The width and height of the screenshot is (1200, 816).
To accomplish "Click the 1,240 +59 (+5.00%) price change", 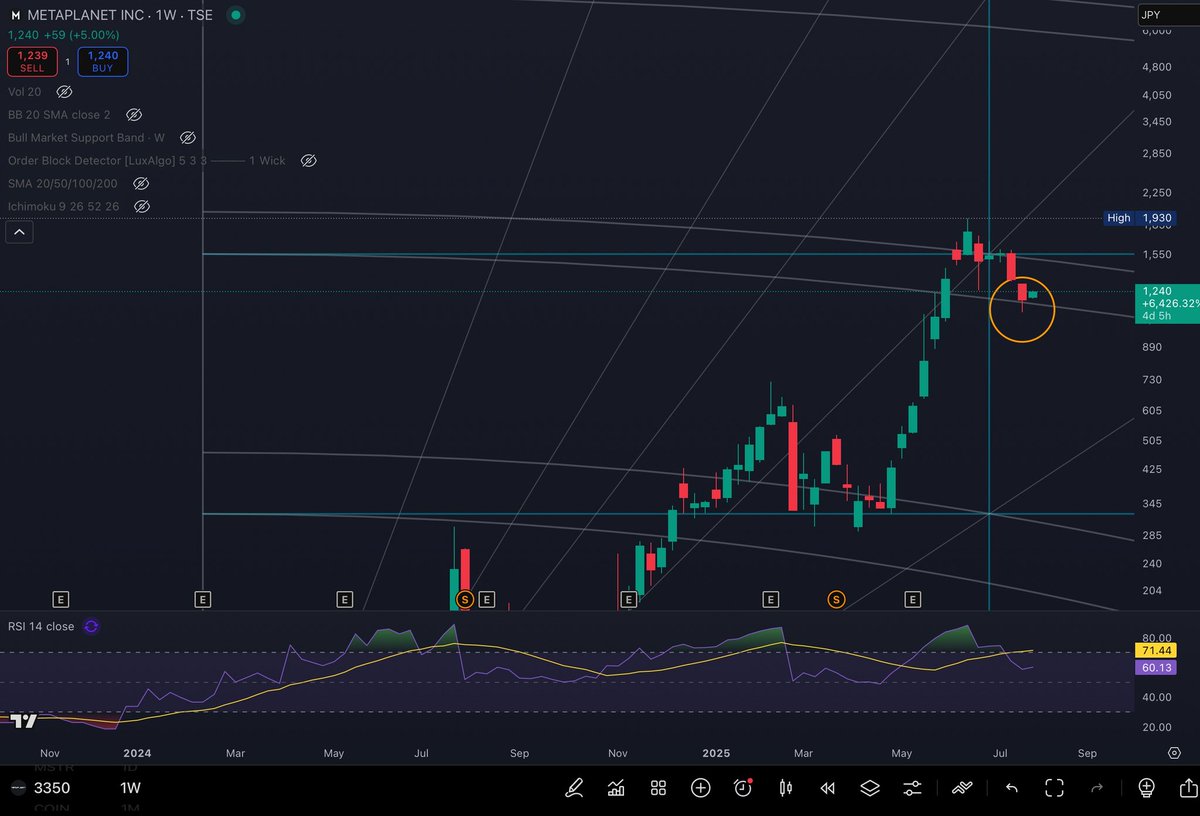I will click(64, 34).
